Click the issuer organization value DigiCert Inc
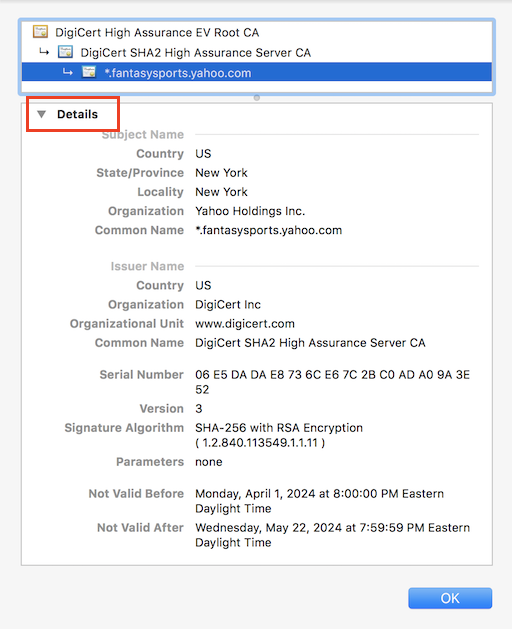Screen dimensions: 512x629 pos(228,304)
